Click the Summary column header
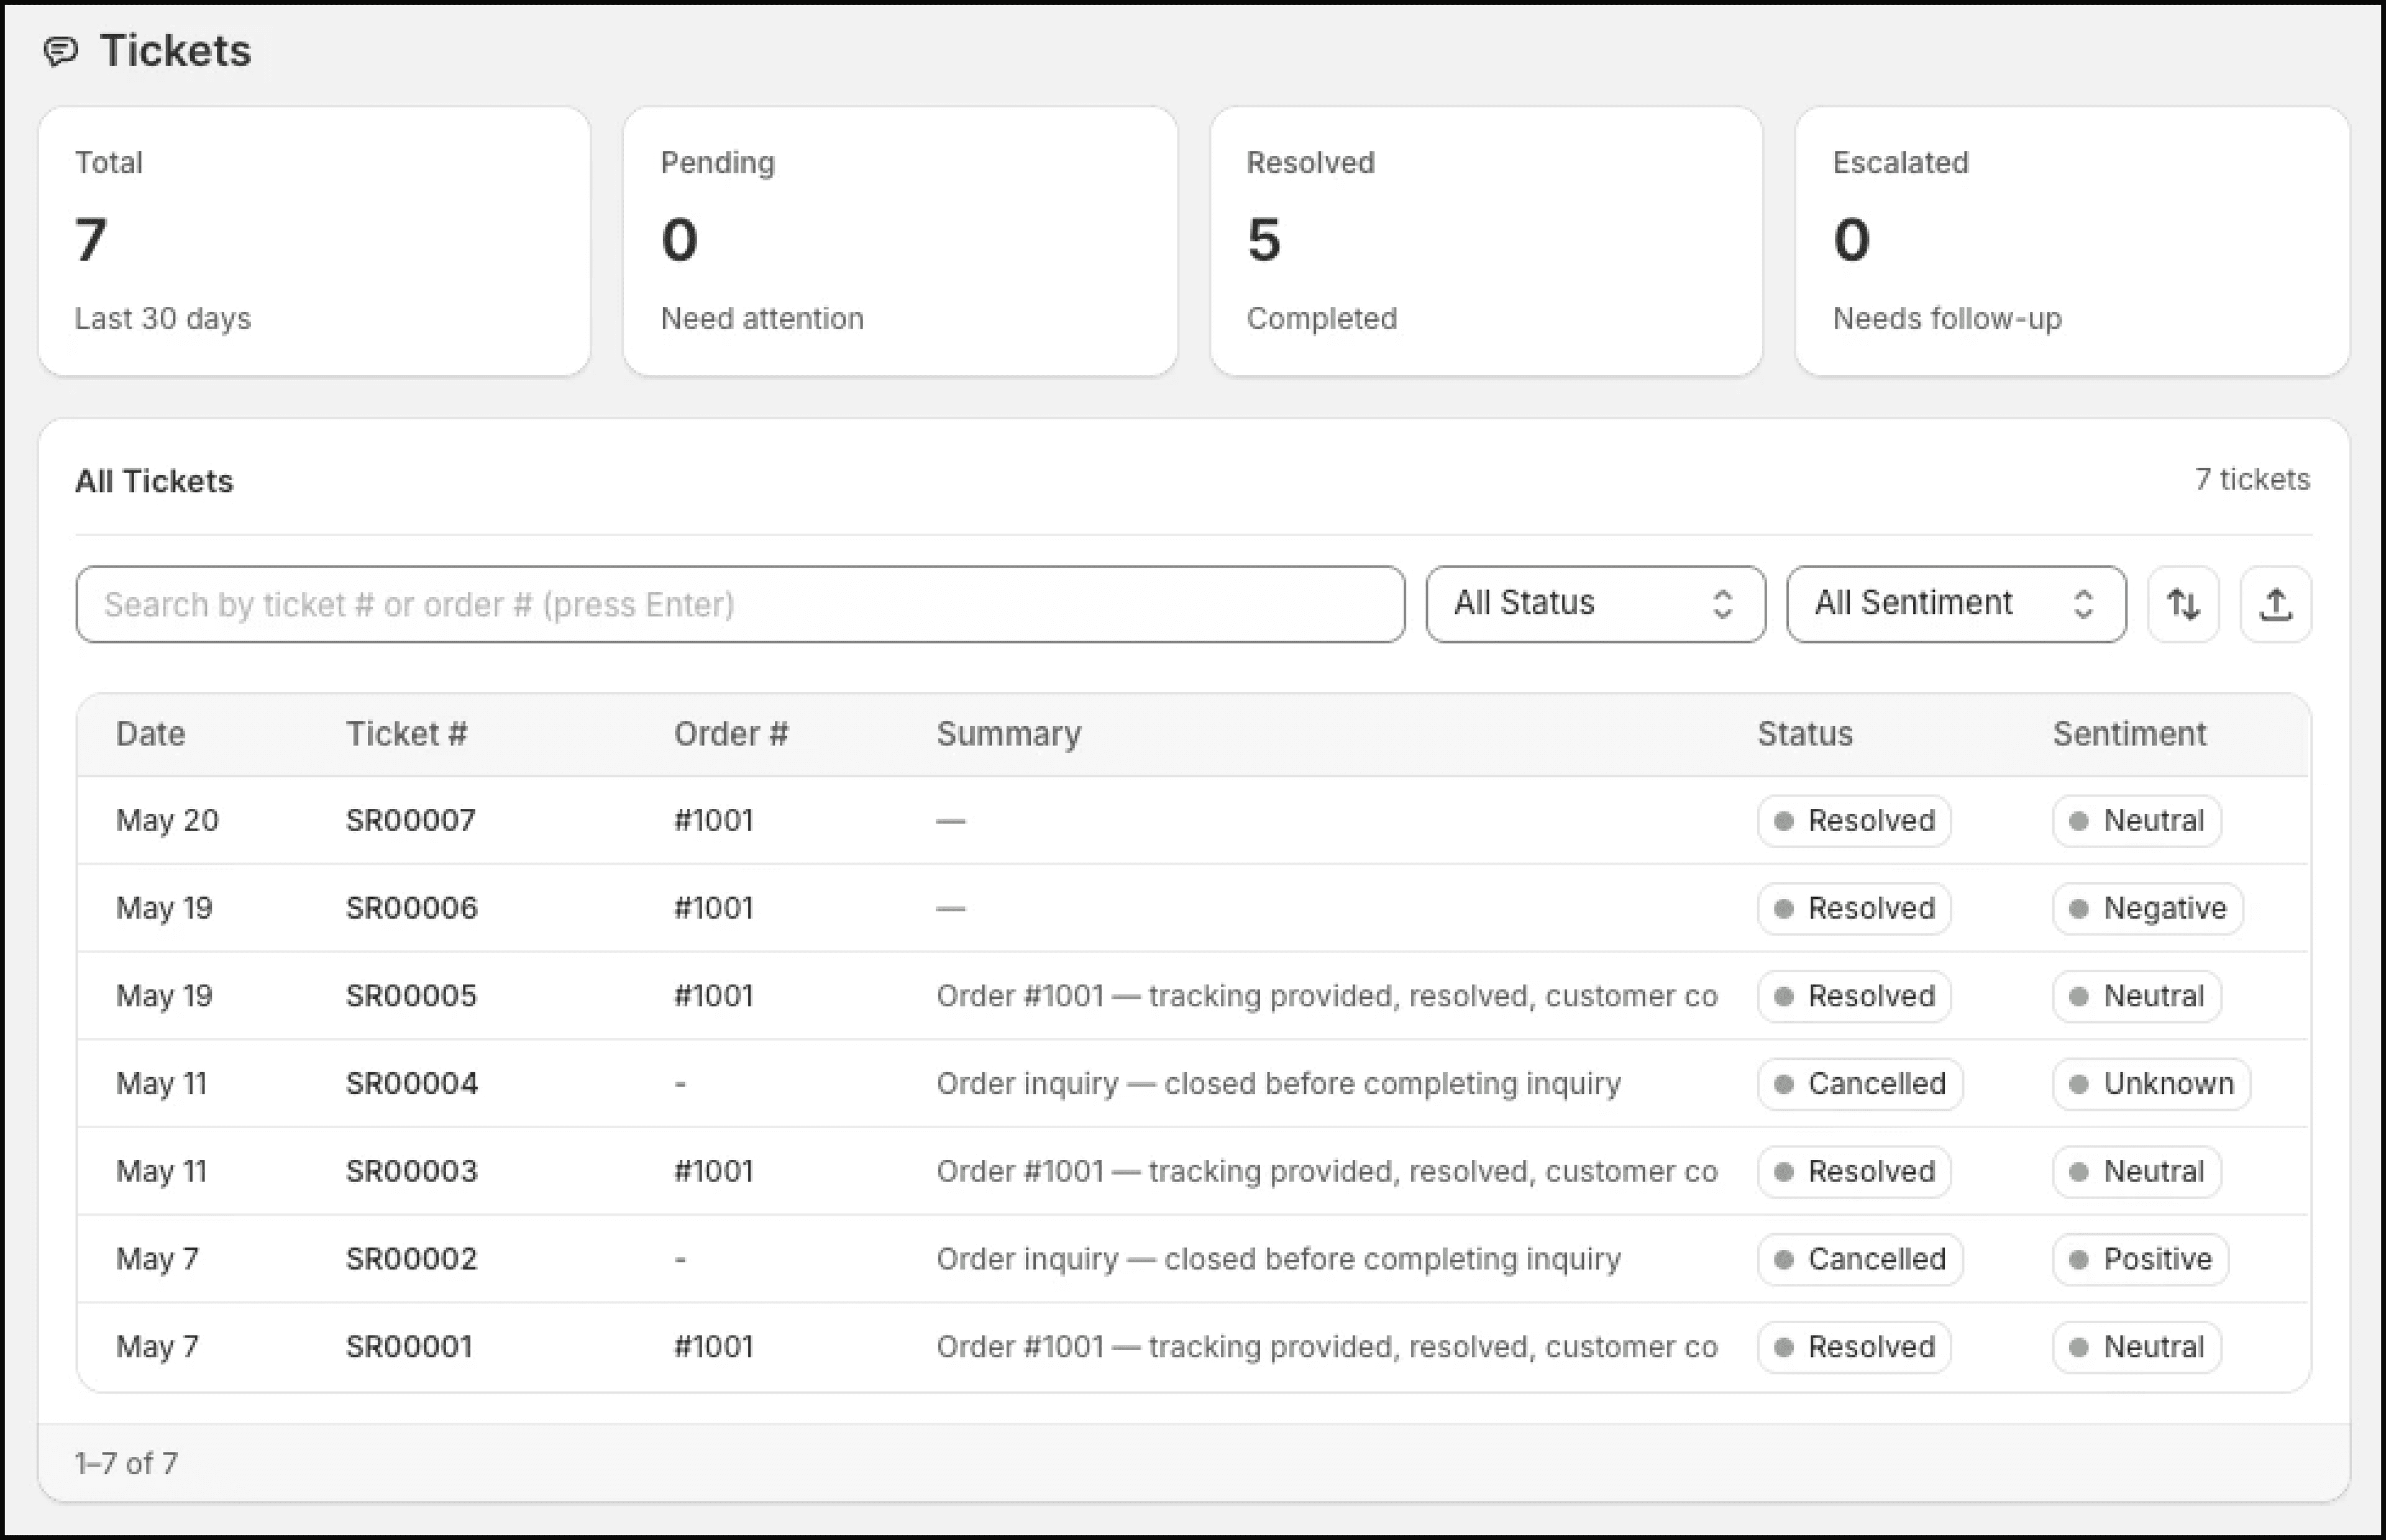 point(1009,734)
